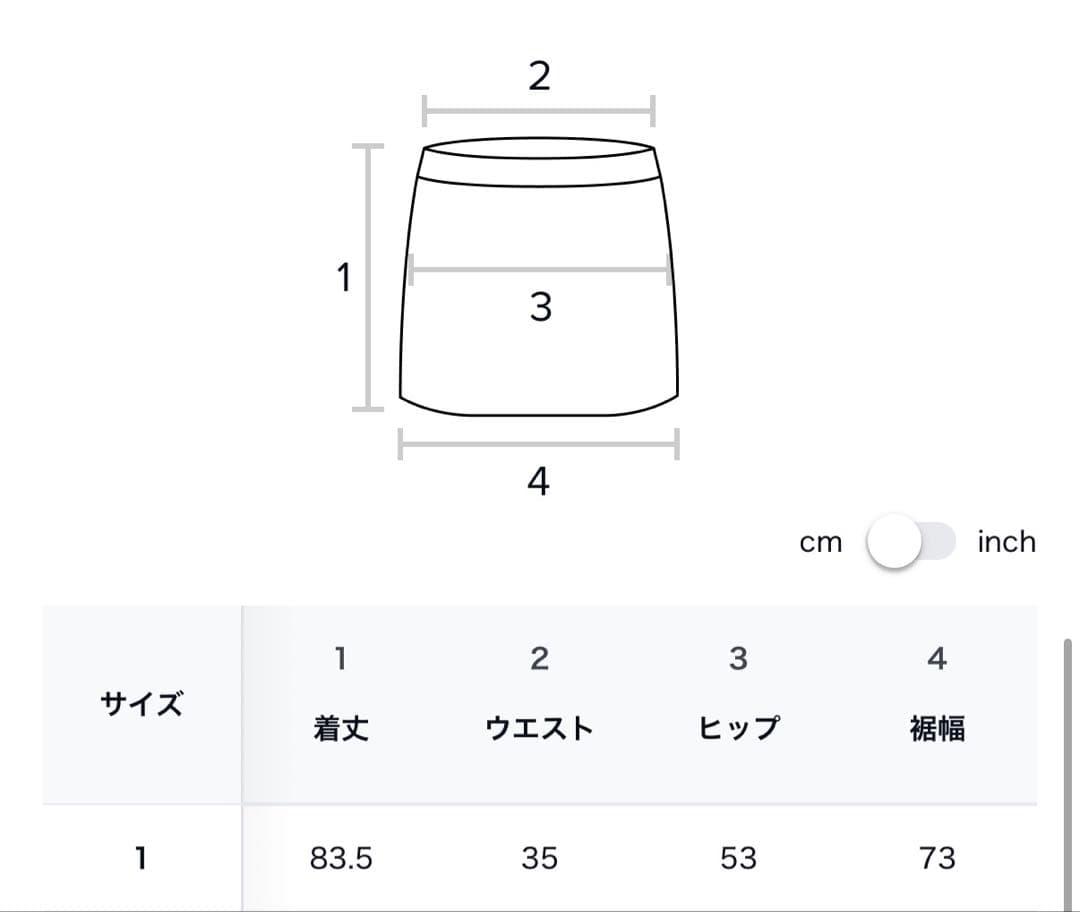Image resolution: width=1080 pixels, height=912 pixels.
Task: Select the inch label
Action: [x=1004, y=542]
